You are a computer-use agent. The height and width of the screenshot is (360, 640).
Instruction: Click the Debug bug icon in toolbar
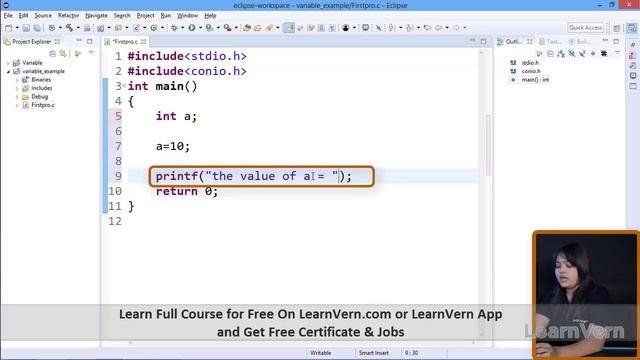[x=174, y=28]
